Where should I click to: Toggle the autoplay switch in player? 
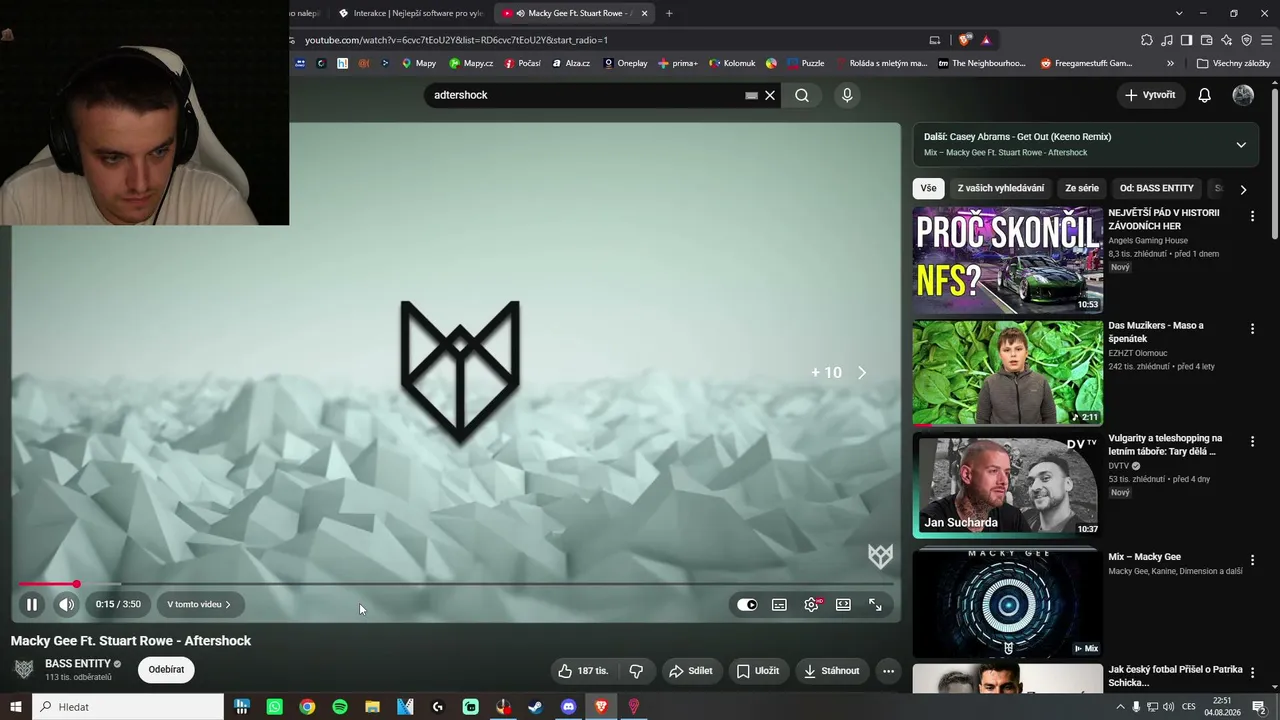tap(747, 604)
